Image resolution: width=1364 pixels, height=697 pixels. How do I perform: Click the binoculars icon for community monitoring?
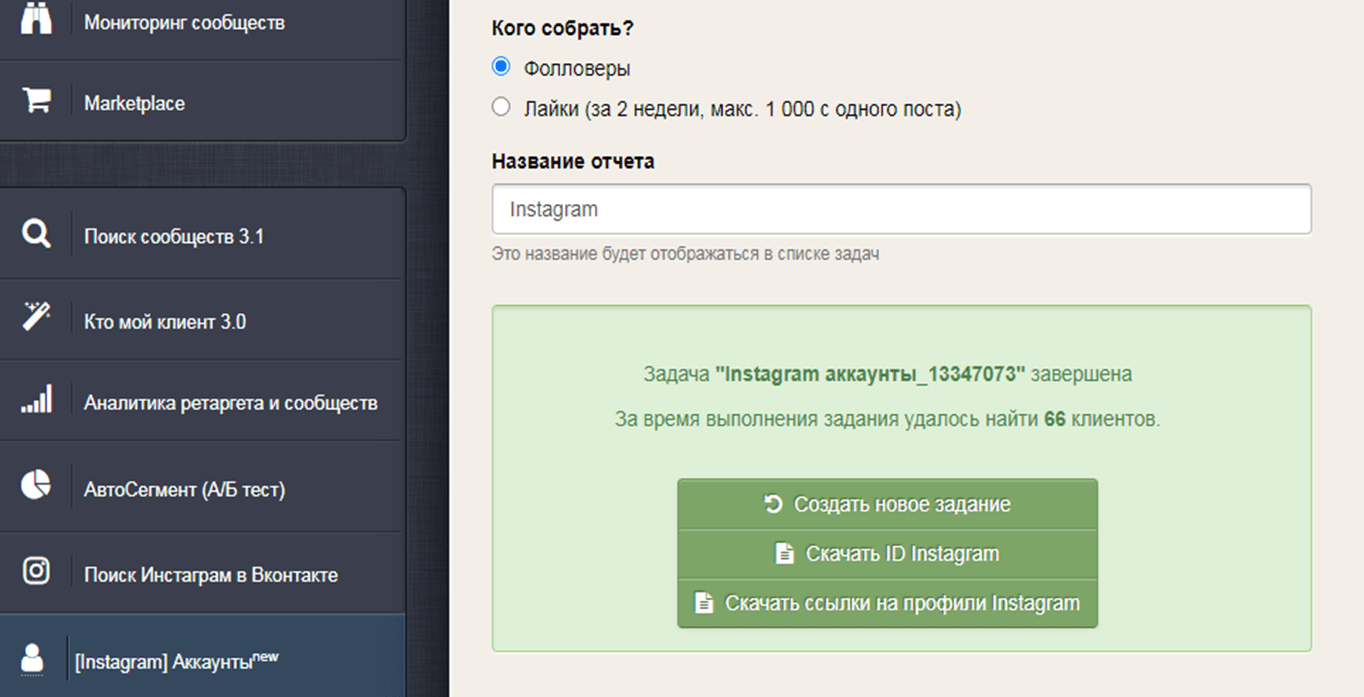pos(36,21)
